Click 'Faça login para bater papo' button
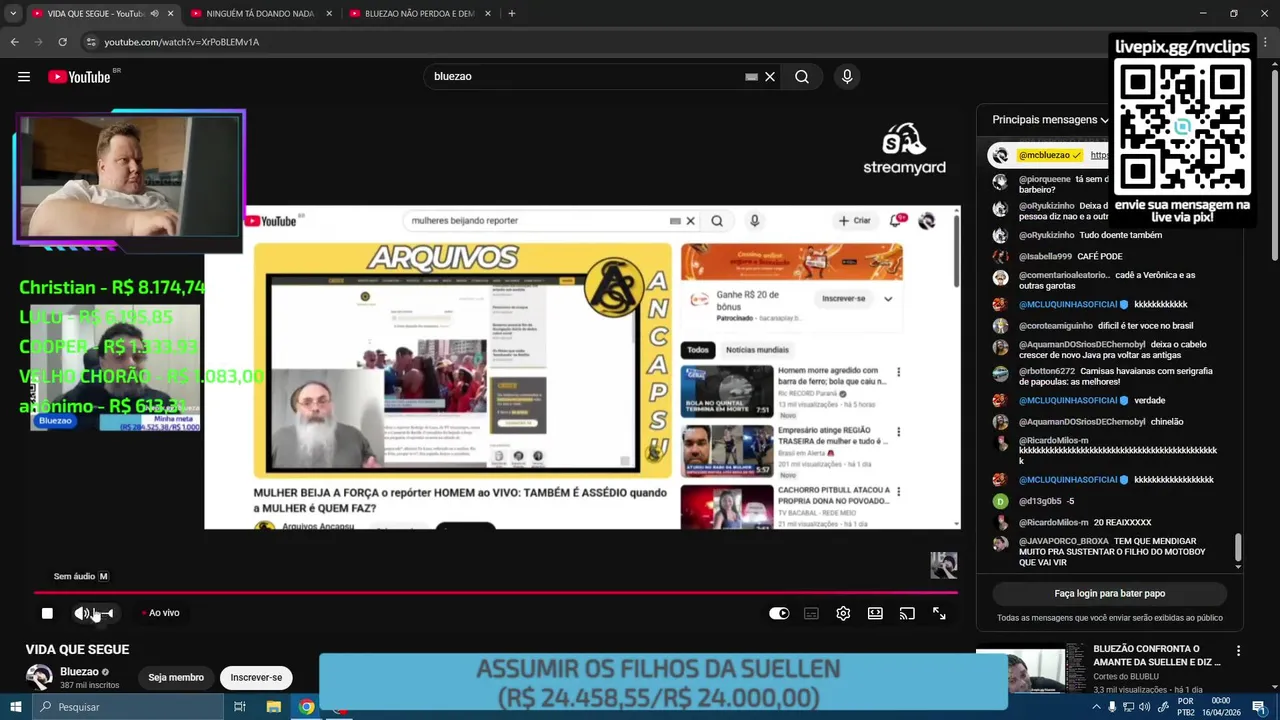This screenshot has width=1280, height=720. [1110, 593]
